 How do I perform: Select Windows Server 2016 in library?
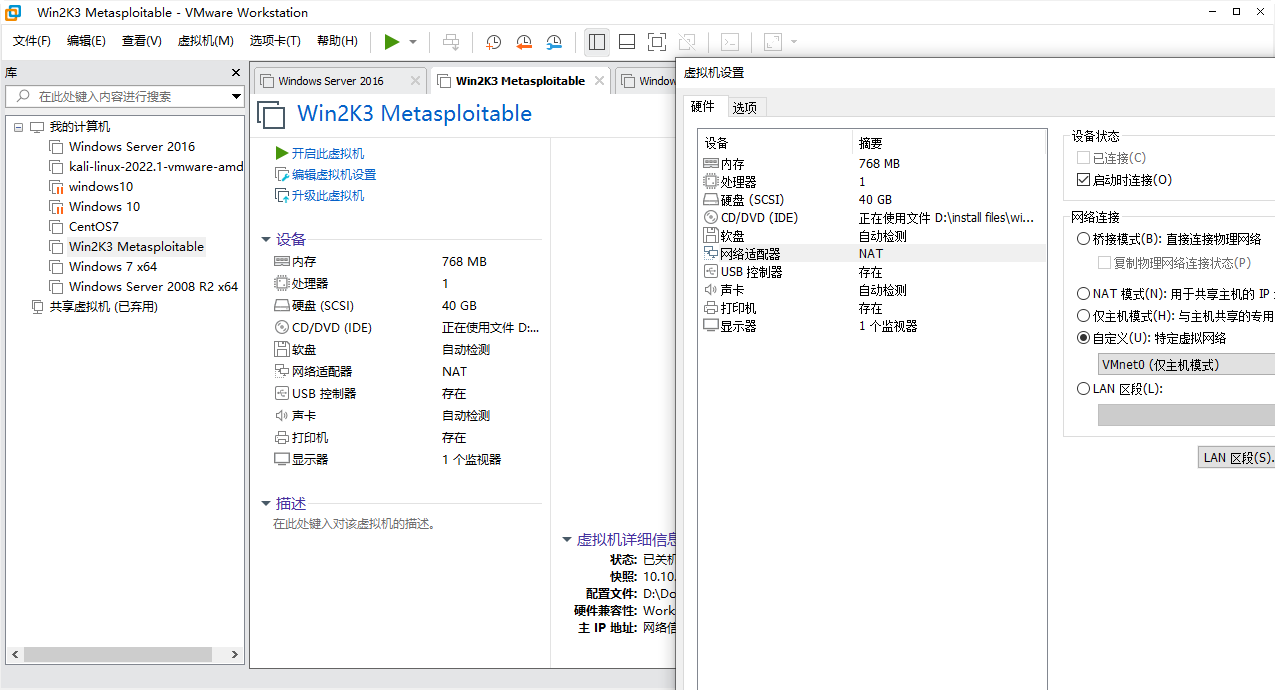tap(132, 147)
